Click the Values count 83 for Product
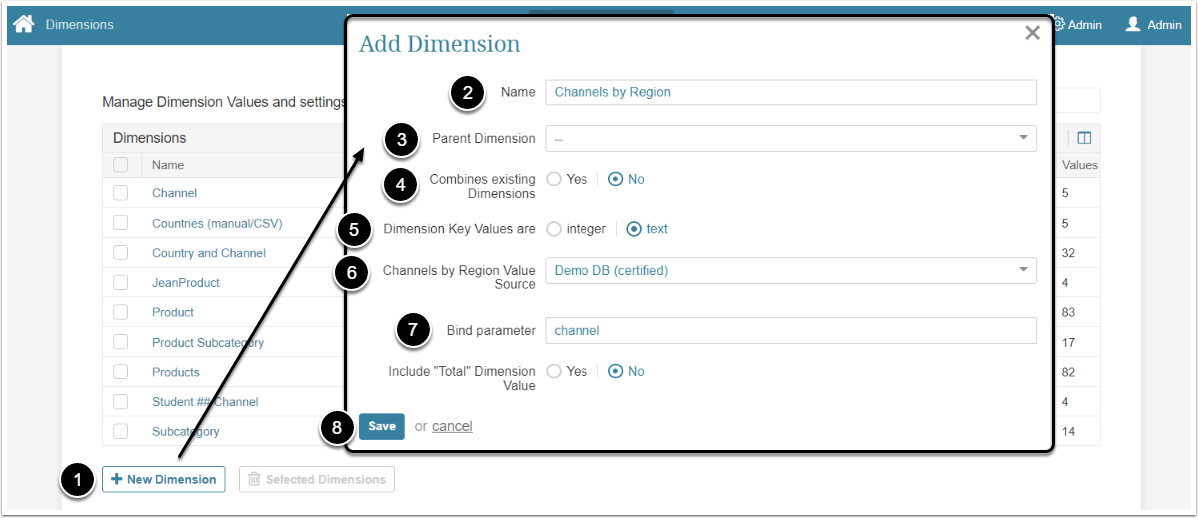The height and width of the screenshot is (518, 1198). [x=1068, y=312]
